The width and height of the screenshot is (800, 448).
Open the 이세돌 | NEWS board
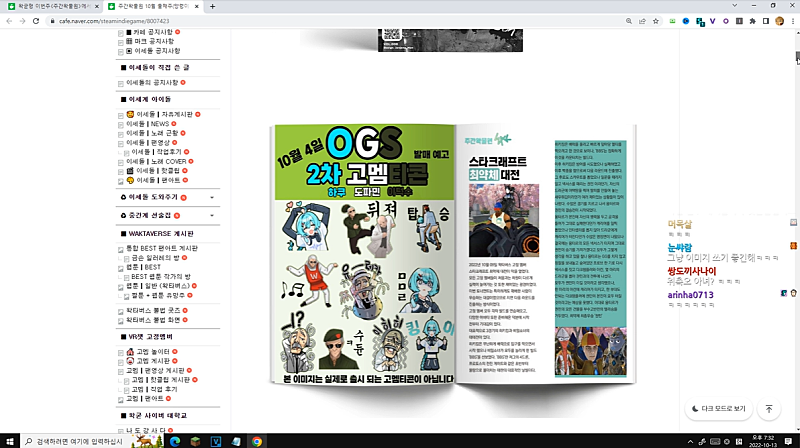(147, 124)
